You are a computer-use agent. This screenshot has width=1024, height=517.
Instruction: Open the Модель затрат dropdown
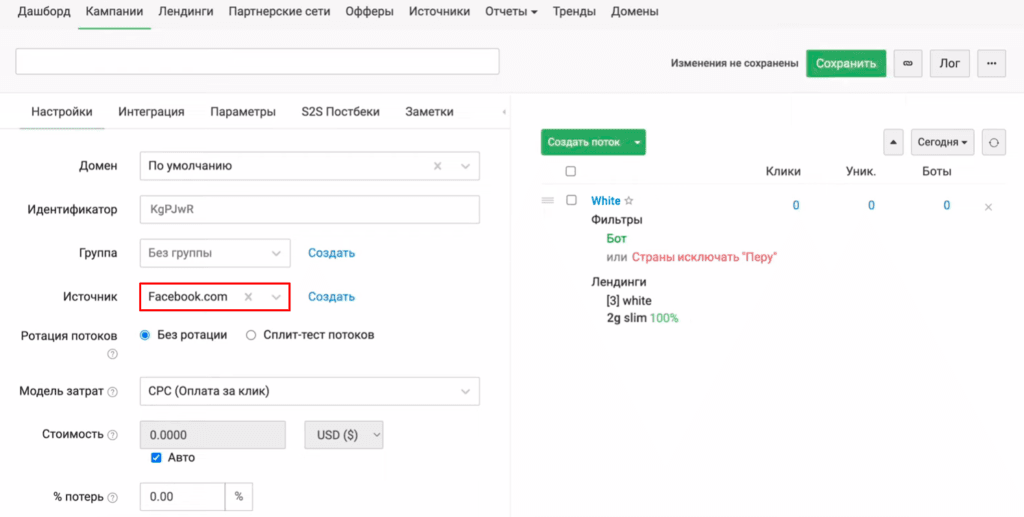310,392
